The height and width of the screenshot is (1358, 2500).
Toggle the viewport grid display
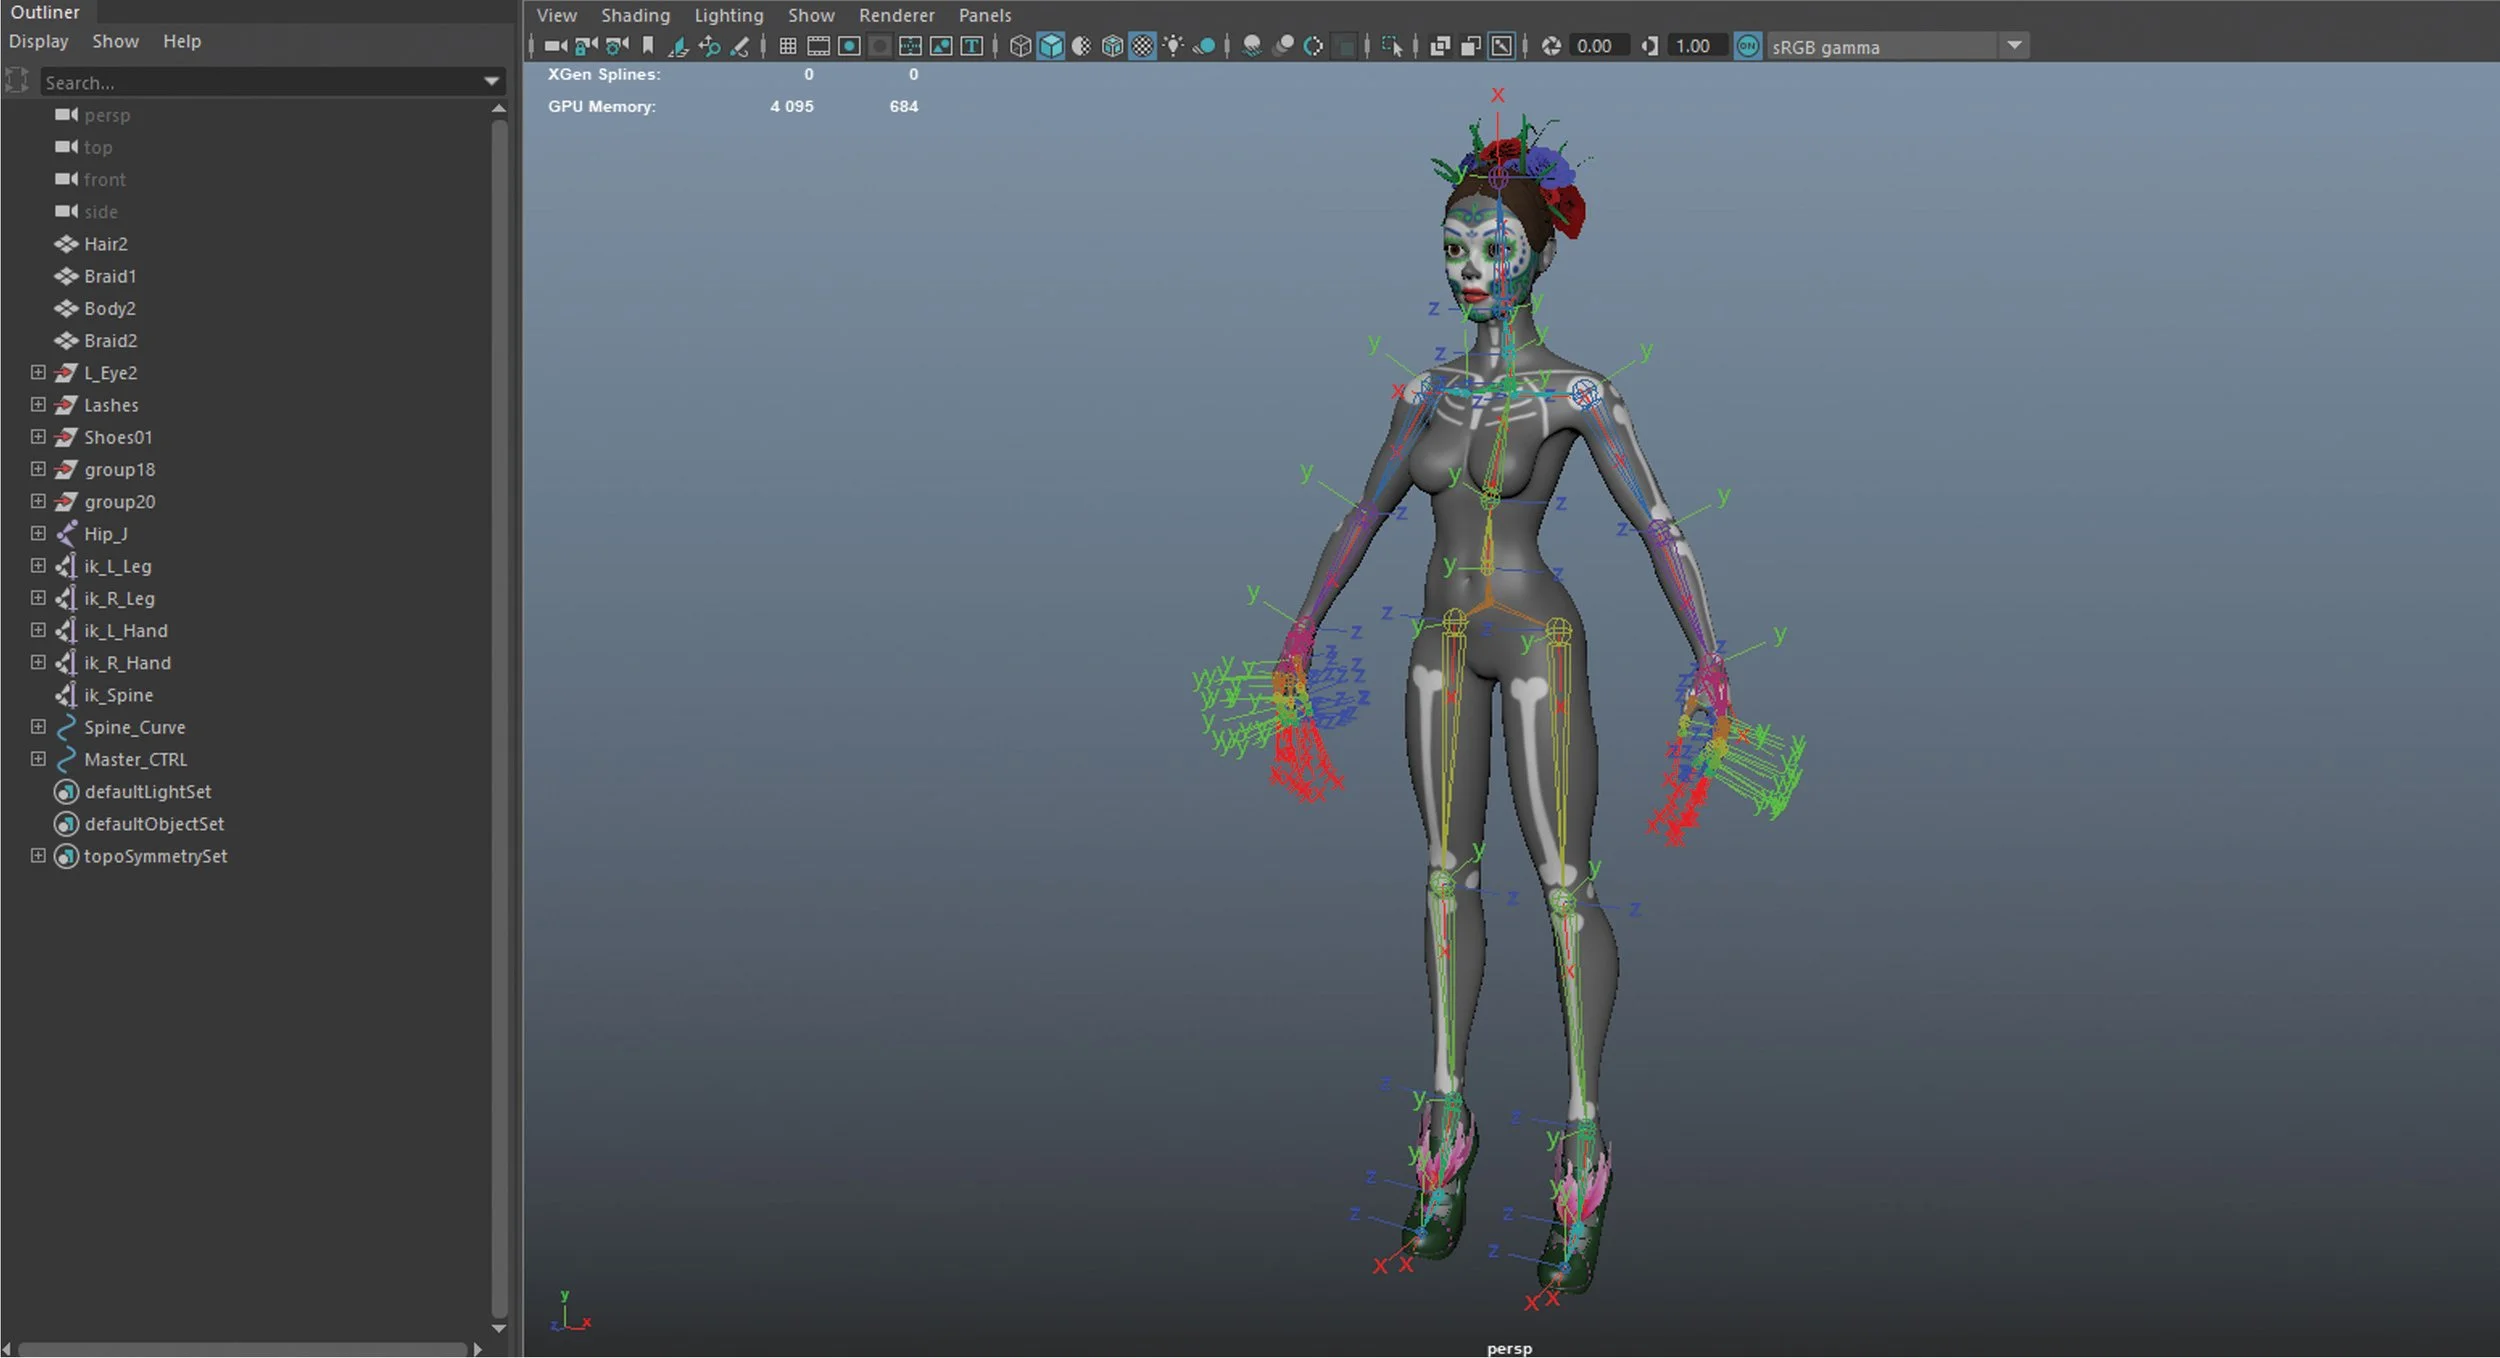click(x=788, y=46)
